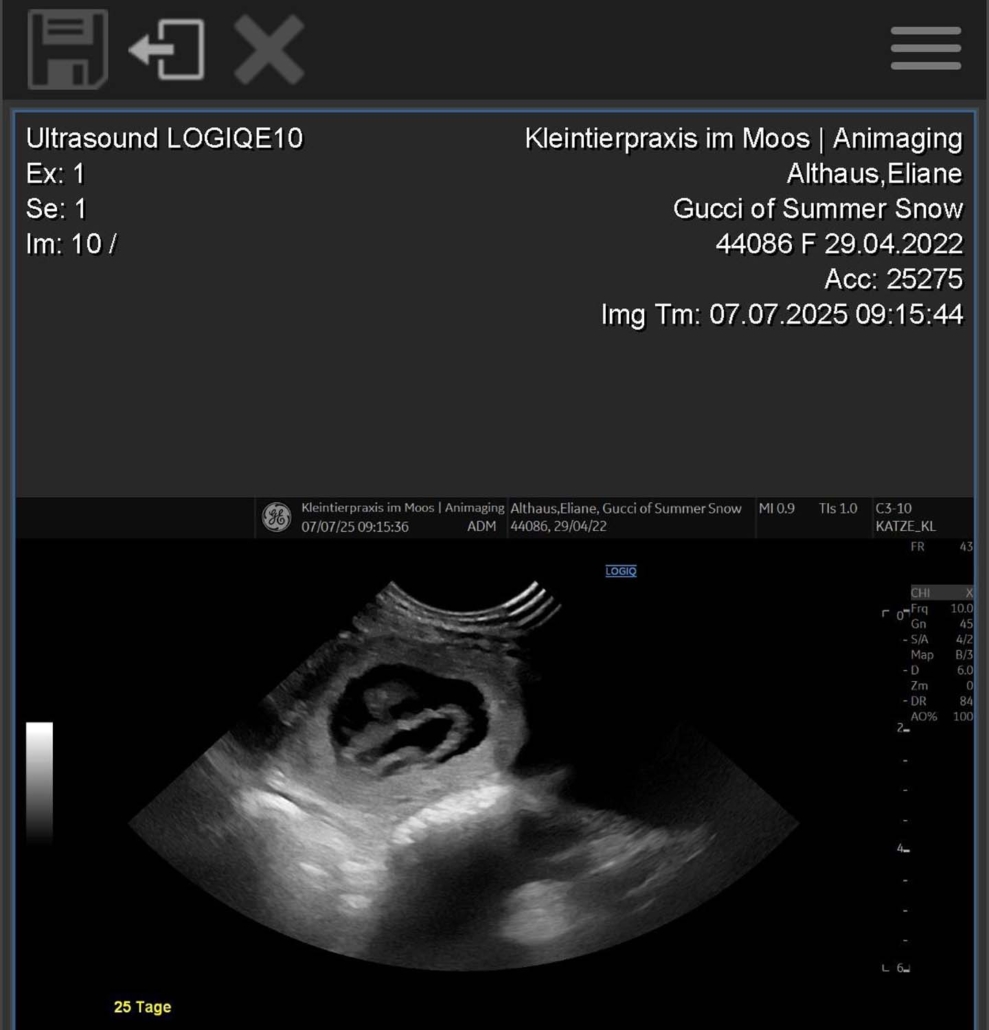Open the hamburger menu
The image size is (989, 1030).
[925, 49]
